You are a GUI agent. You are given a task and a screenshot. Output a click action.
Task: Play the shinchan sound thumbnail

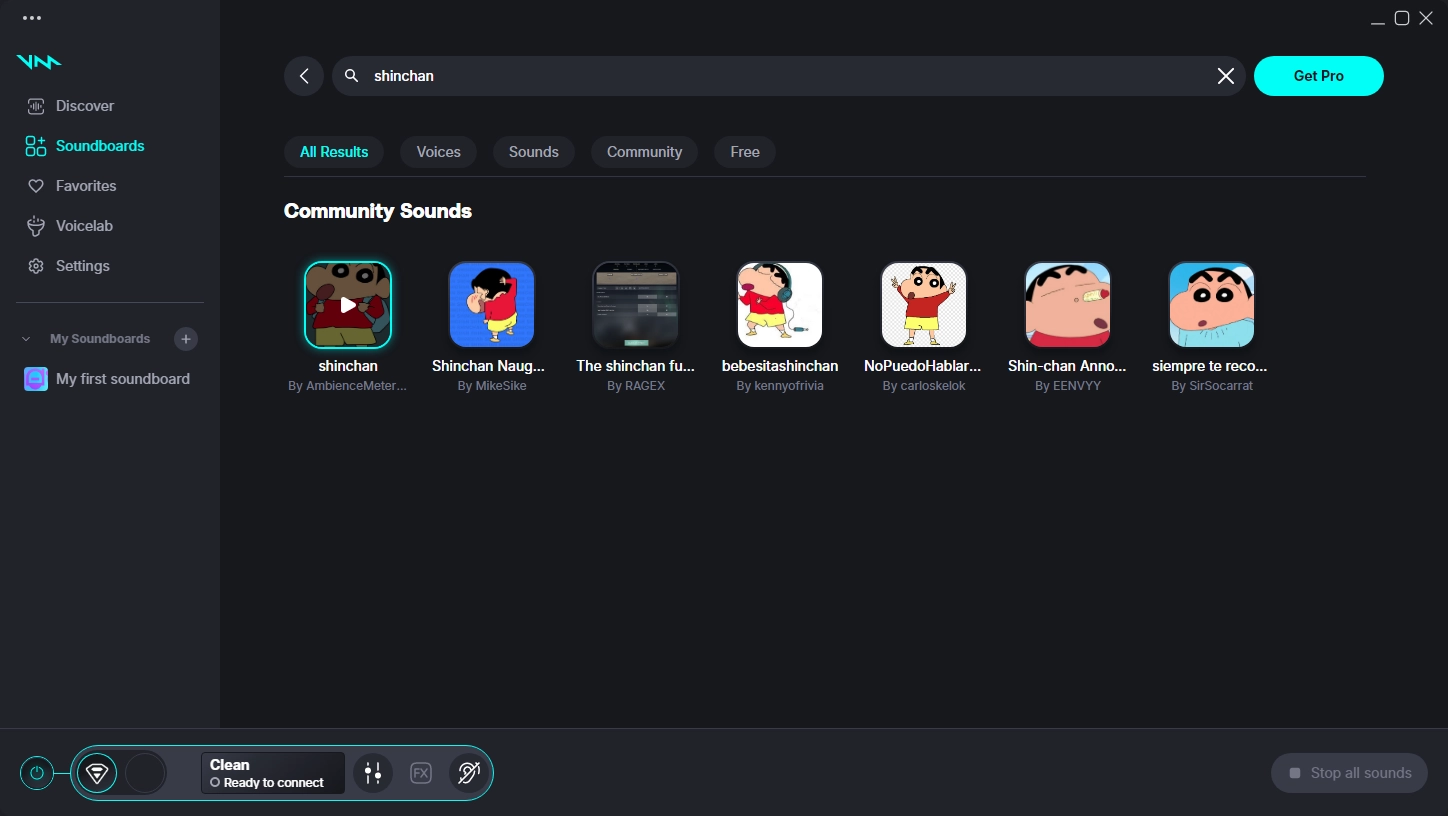348,305
